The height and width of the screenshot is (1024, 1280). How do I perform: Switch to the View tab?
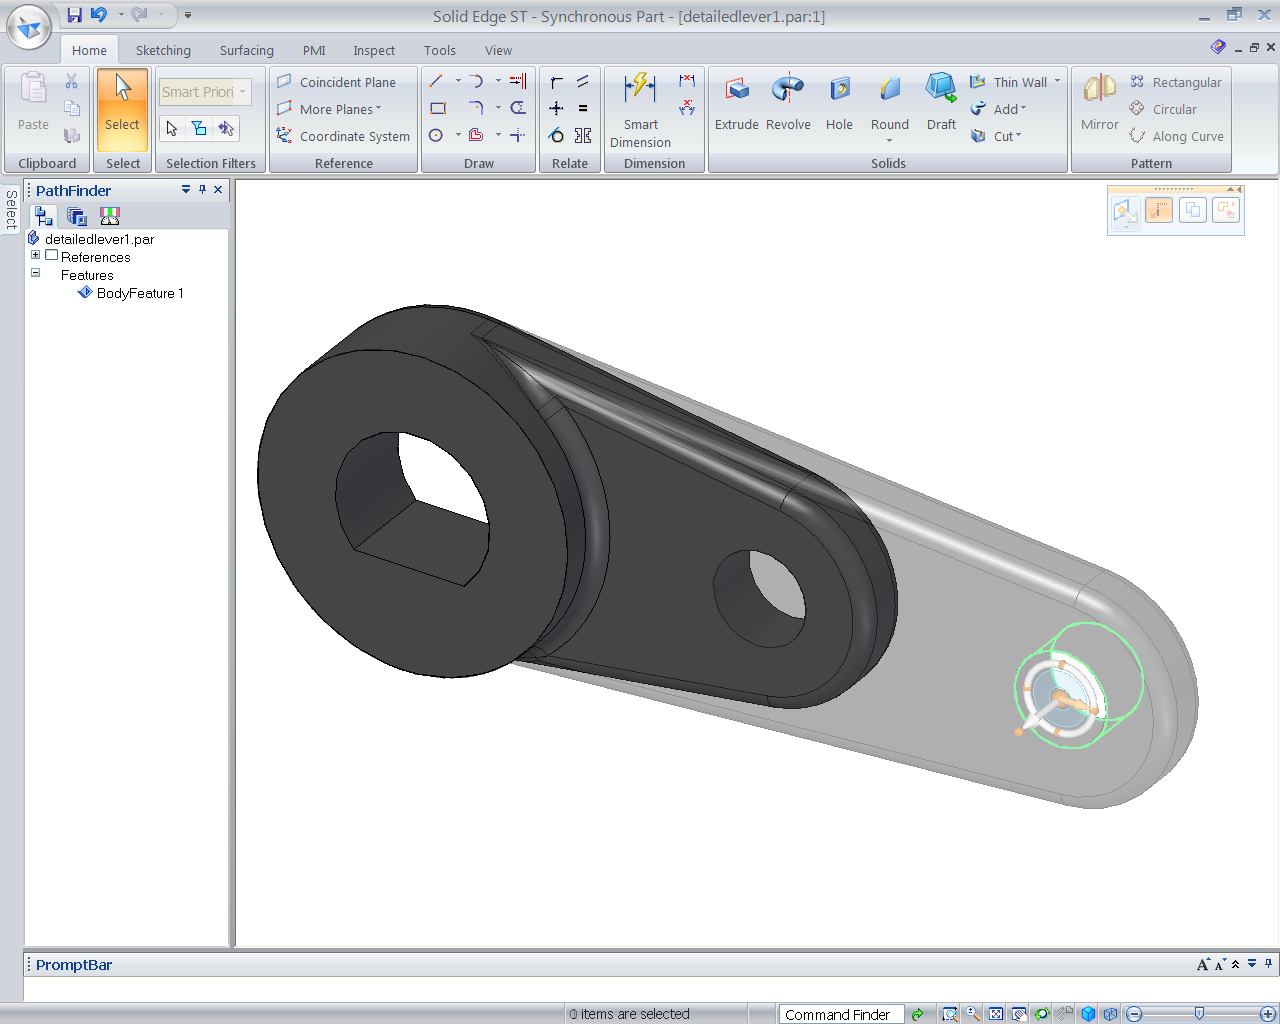coord(498,50)
